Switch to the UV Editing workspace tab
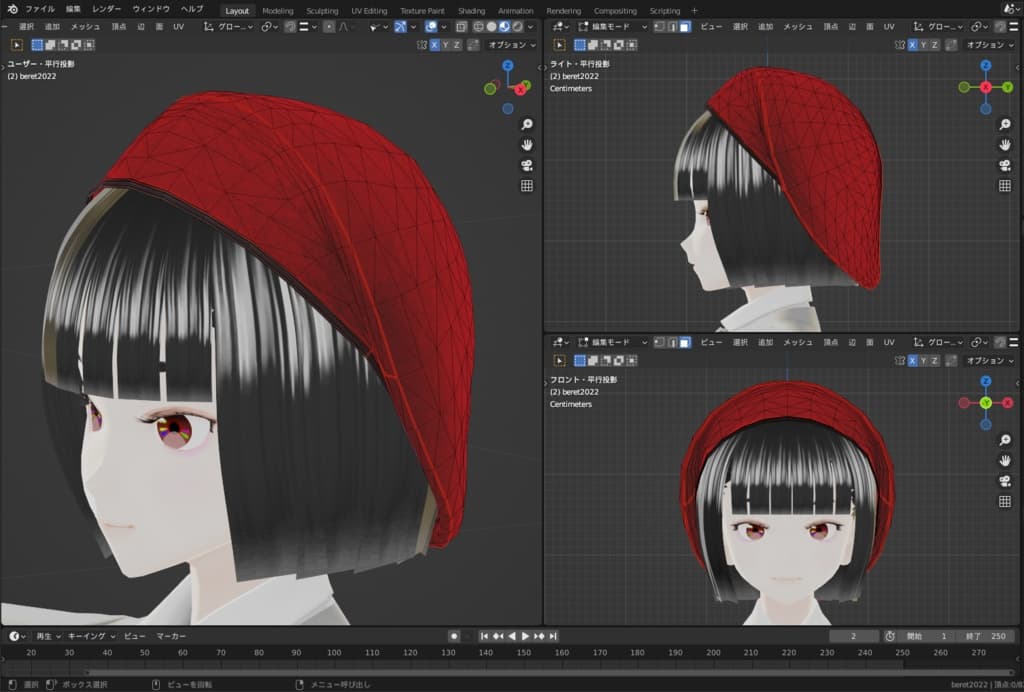This screenshot has height=692, width=1024. pyautogui.click(x=369, y=11)
